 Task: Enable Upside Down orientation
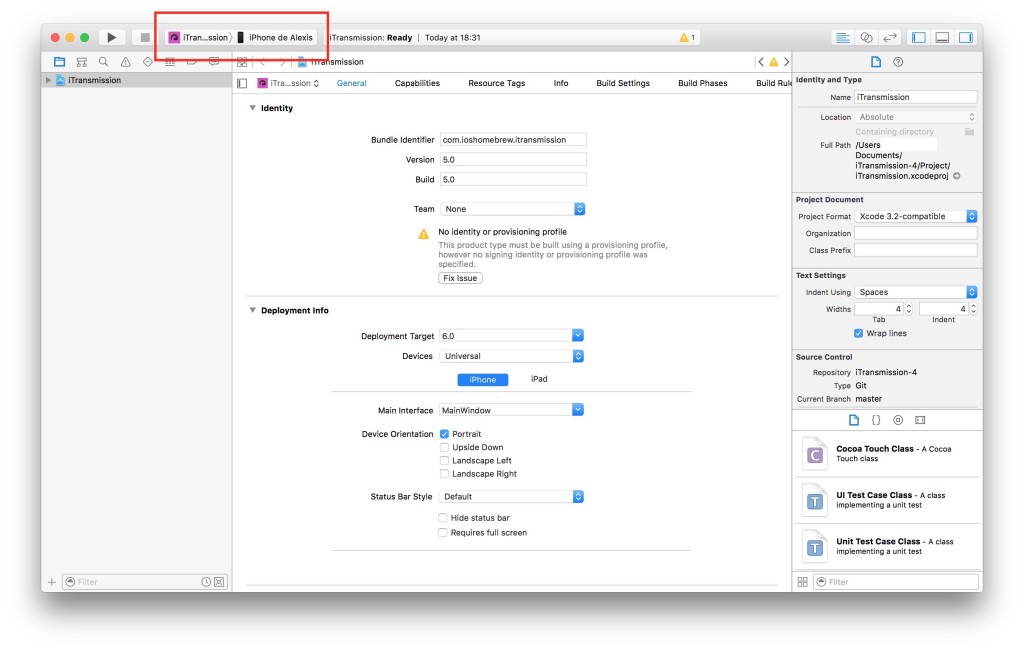[444, 447]
